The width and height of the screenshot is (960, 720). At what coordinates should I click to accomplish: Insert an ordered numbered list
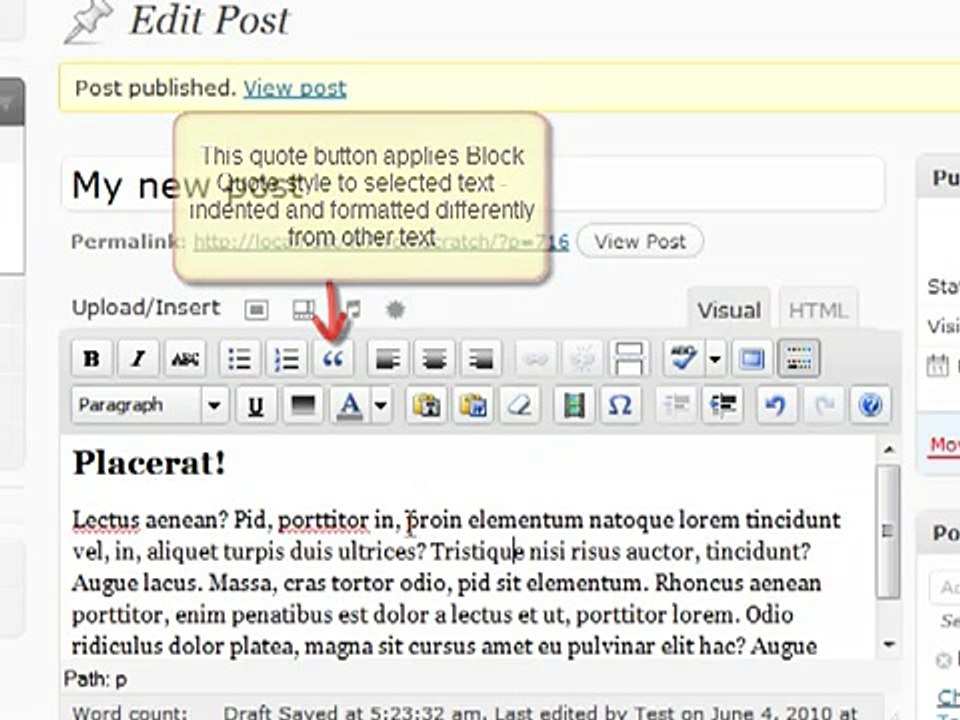pos(286,358)
